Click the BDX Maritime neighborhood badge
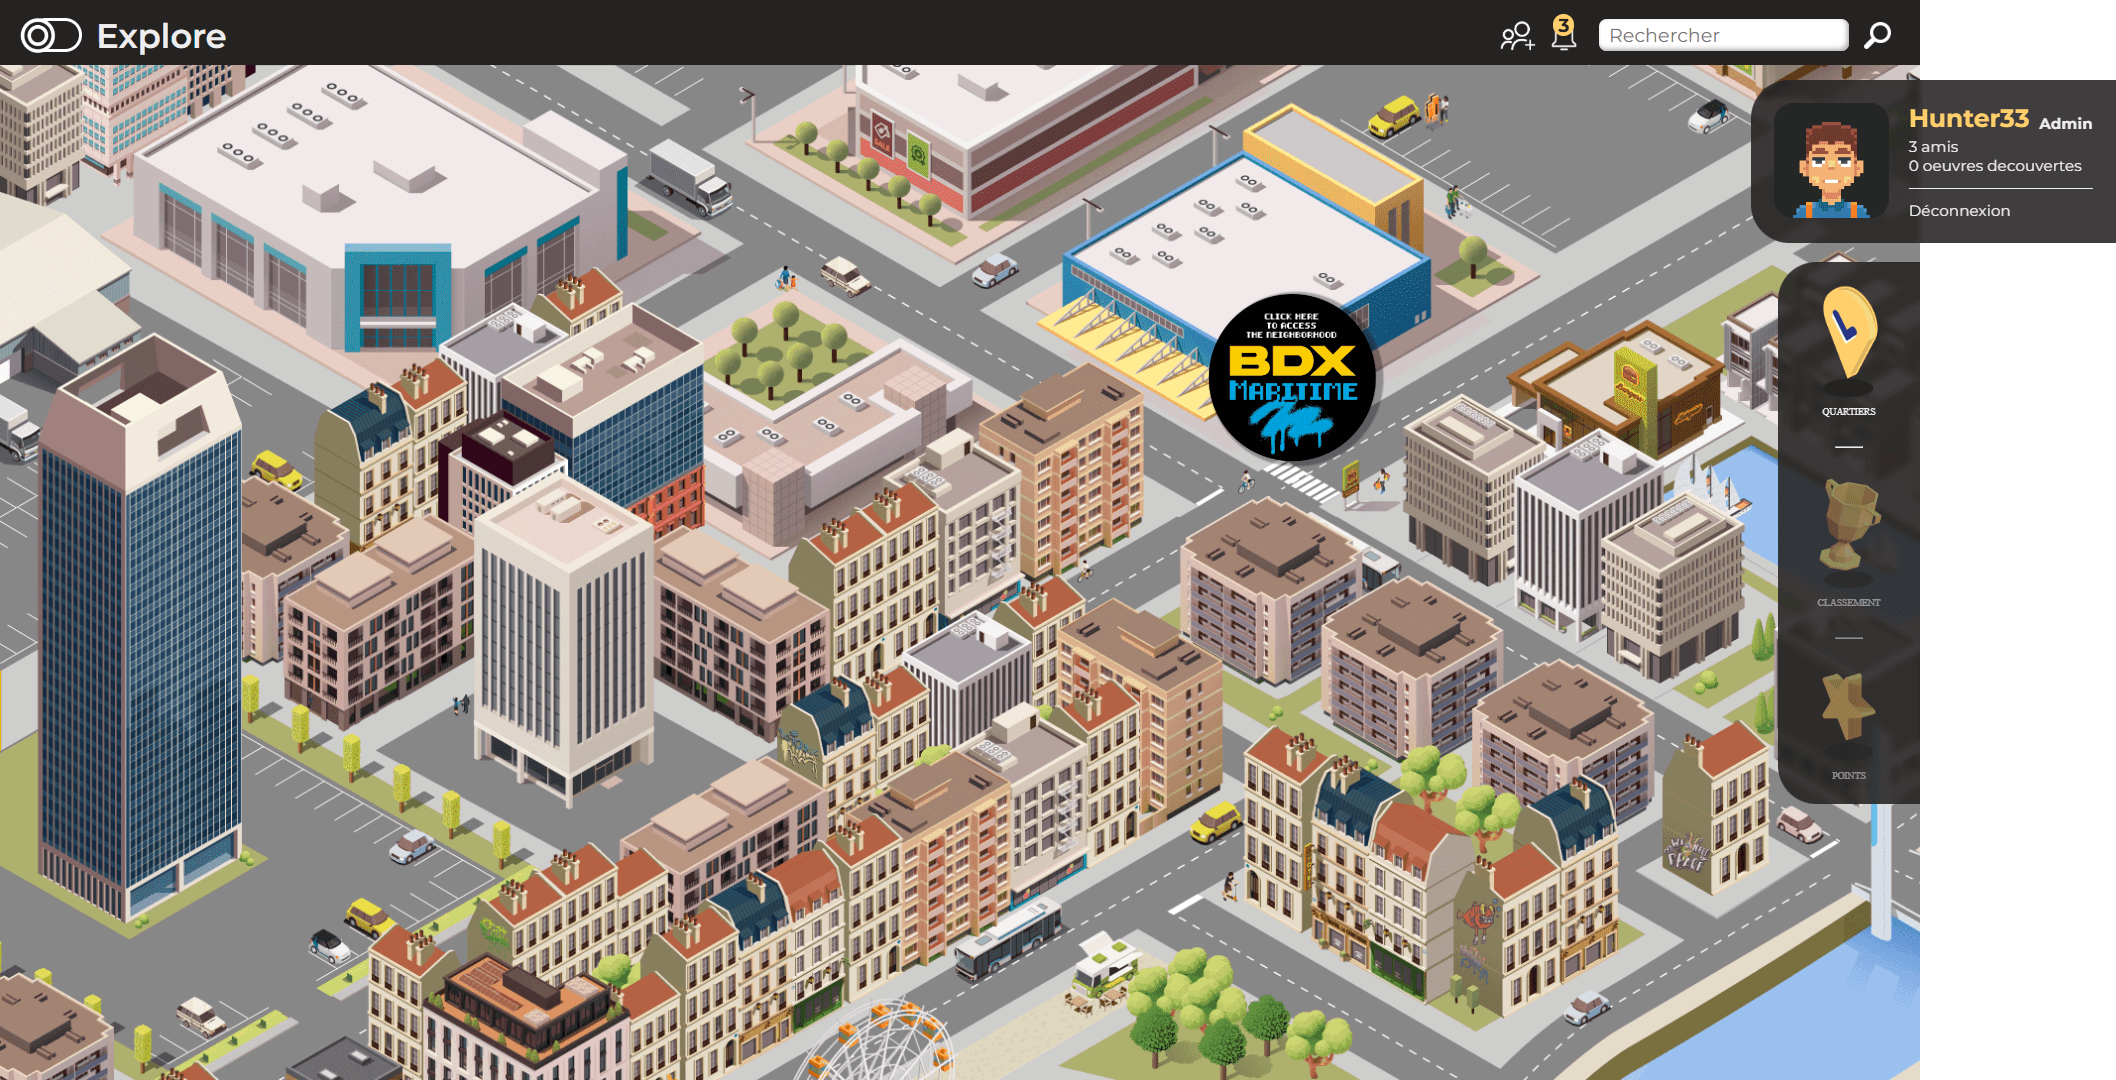This screenshot has width=2116, height=1080. [1291, 378]
